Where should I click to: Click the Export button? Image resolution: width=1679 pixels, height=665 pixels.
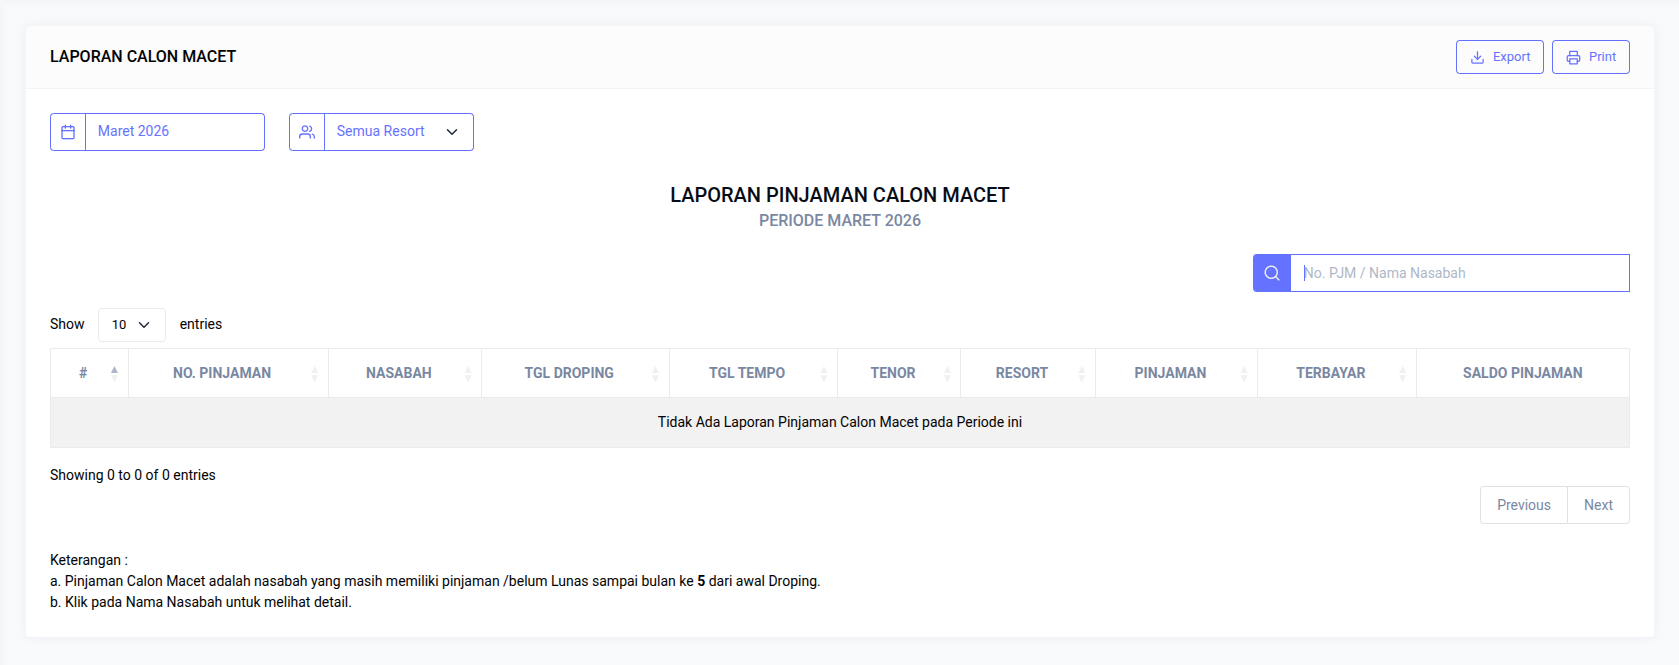tap(1499, 57)
